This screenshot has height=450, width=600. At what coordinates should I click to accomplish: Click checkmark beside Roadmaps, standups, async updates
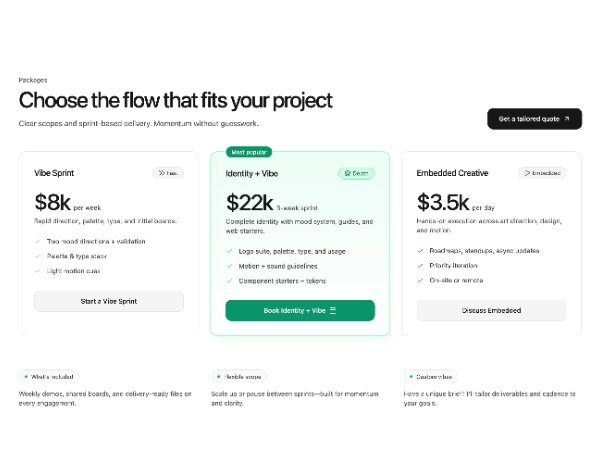[x=421, y=252]
